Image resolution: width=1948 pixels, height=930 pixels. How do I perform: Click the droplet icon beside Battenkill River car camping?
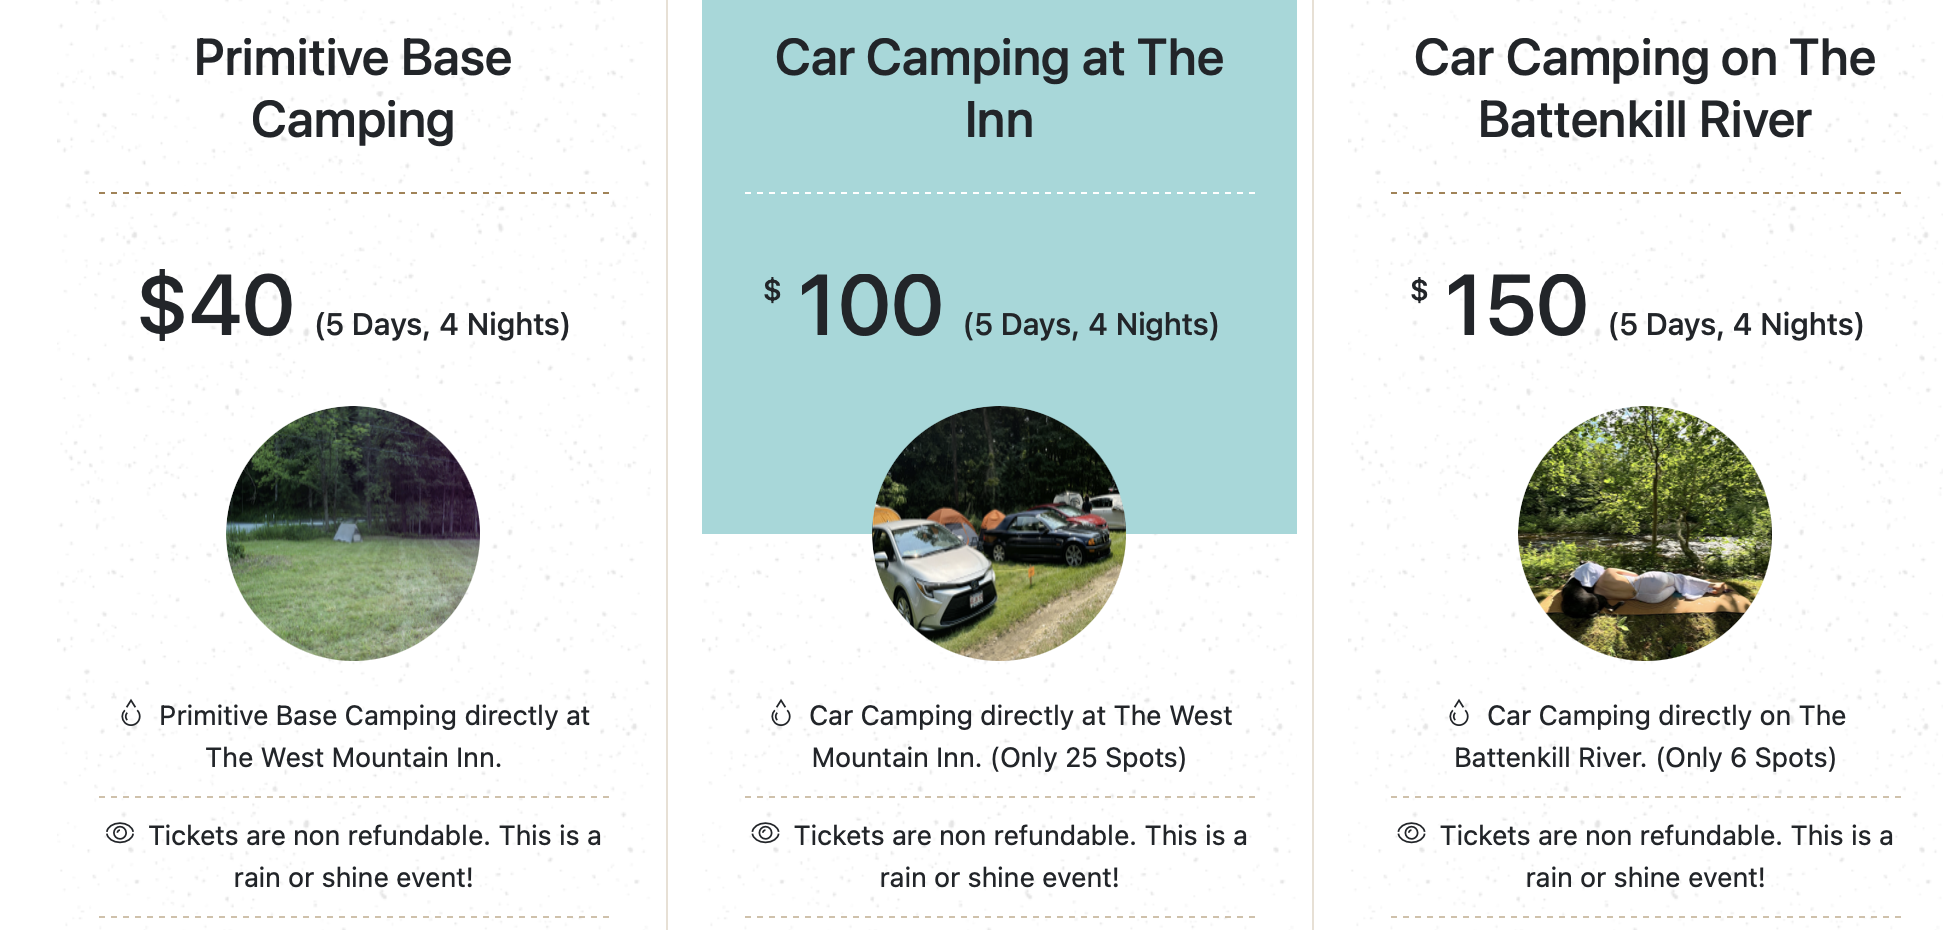tap(1459, 714)
